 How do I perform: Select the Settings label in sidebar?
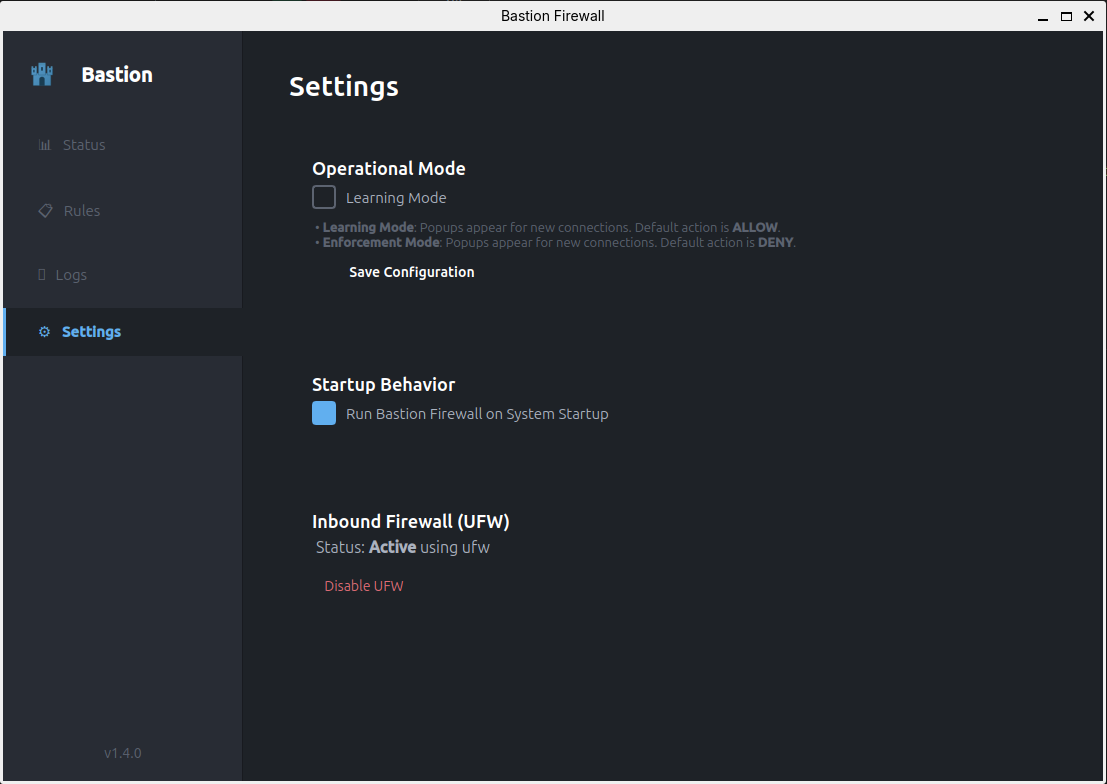[91, 332]
